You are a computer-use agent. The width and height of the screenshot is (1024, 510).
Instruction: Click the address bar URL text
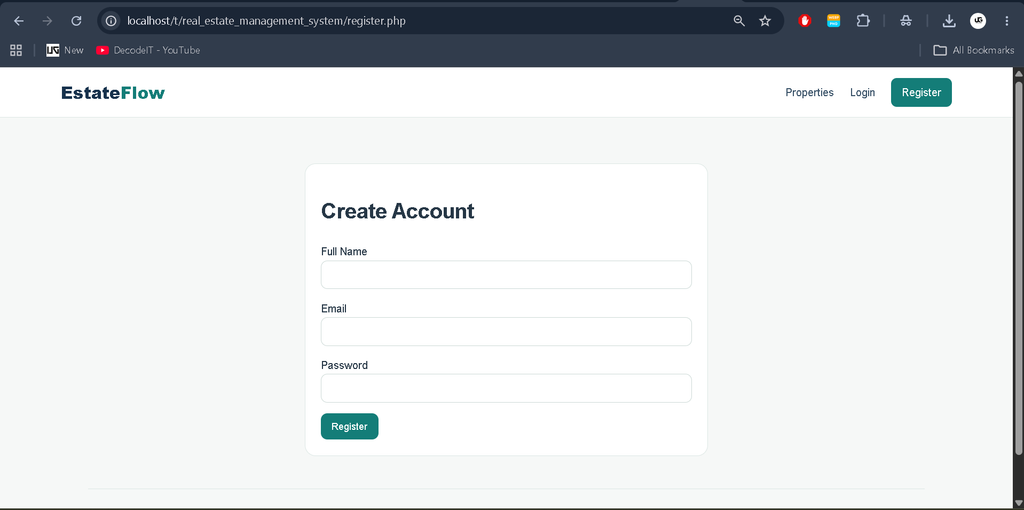tap(266, 21)
